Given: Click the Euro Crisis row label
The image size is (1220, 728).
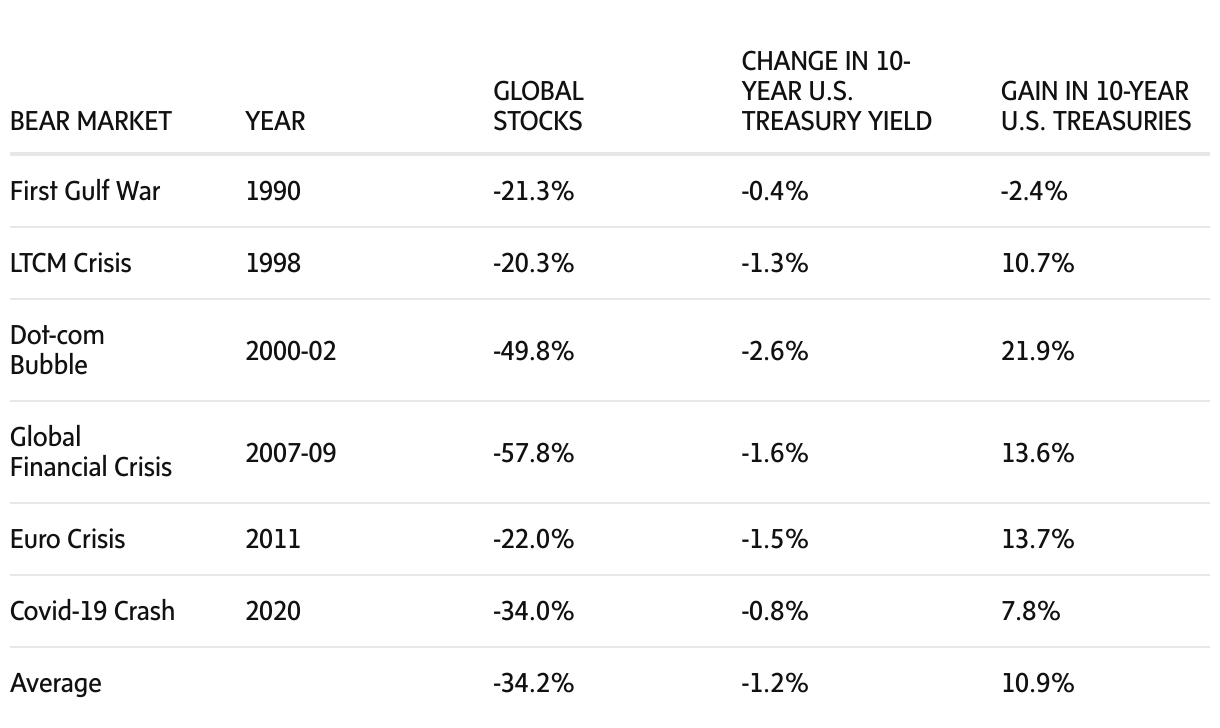Looking at the screenshot, I should (68, 539).
